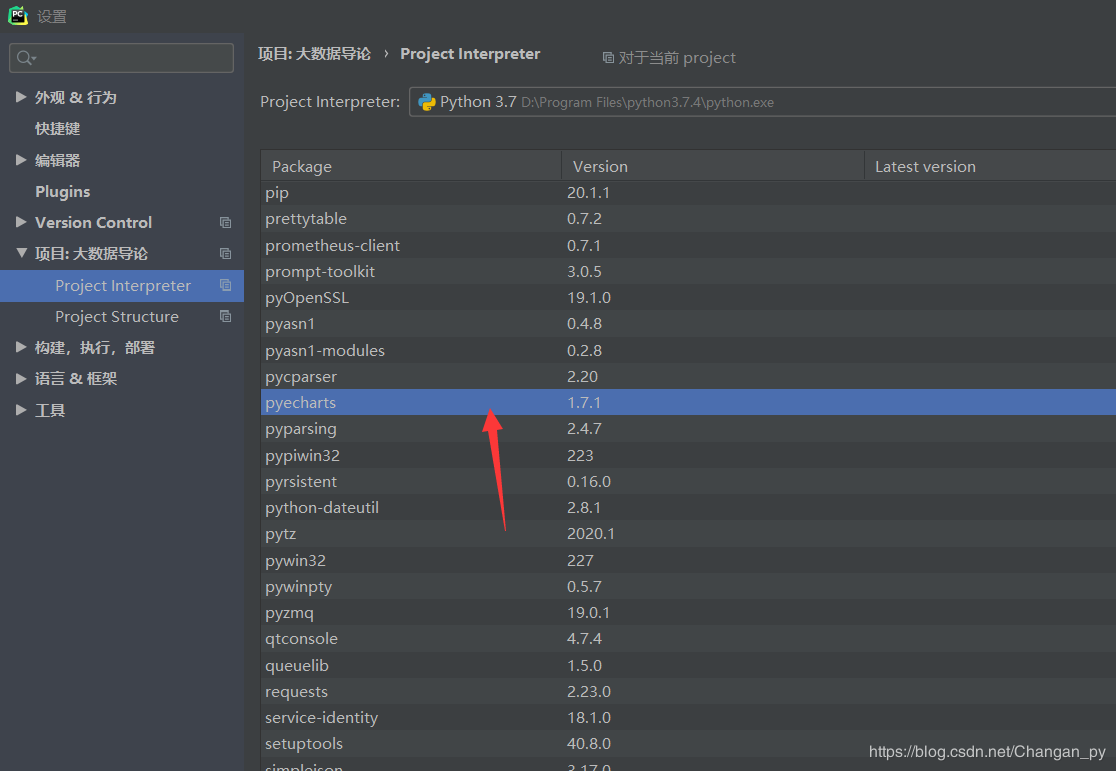Click the copy icon beside Project Interpreter
This screenshot has height=771, width=1116.
click(226, 285)
